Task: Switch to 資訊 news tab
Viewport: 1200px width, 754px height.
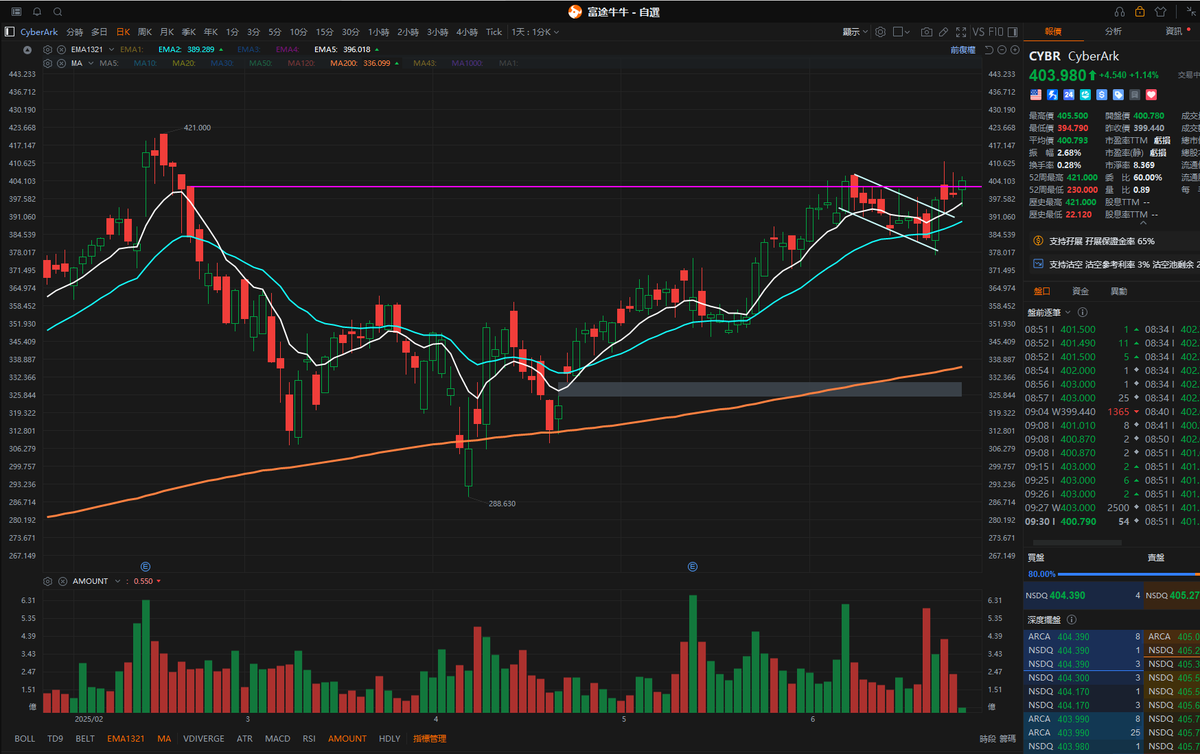Action: coord(1173,32)
